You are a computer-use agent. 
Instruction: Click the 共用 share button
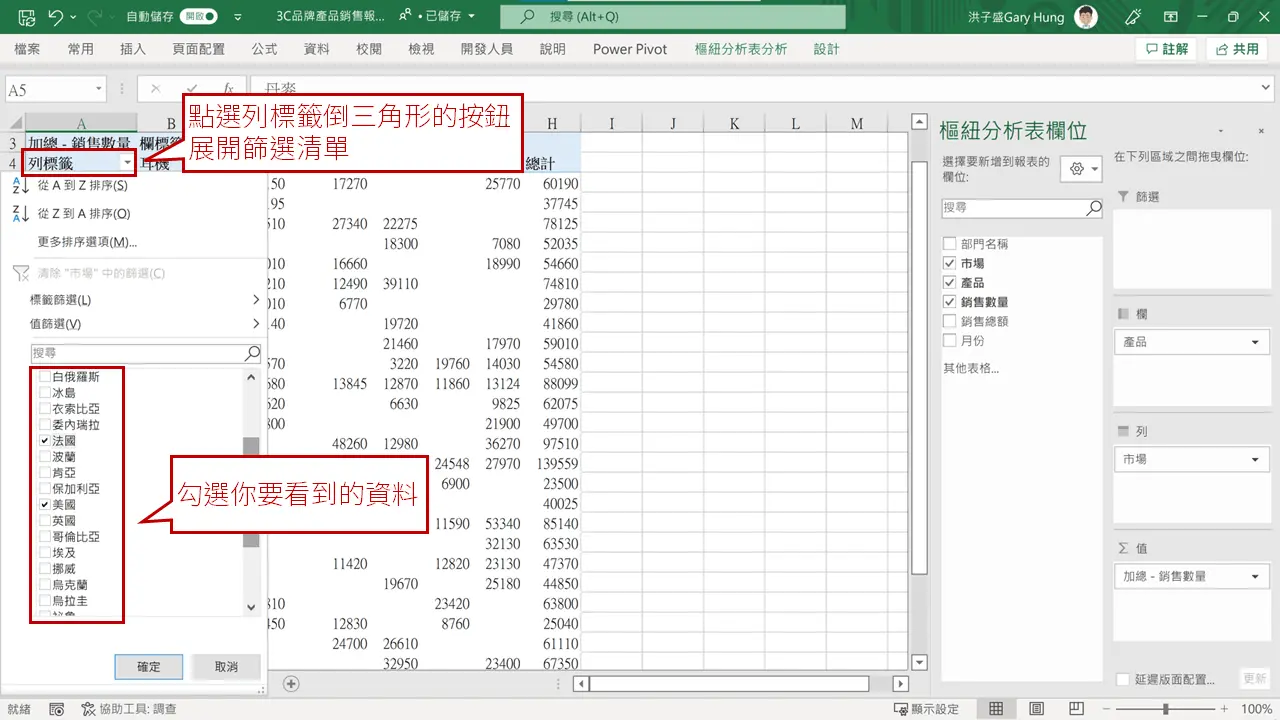pos(1237,49)
